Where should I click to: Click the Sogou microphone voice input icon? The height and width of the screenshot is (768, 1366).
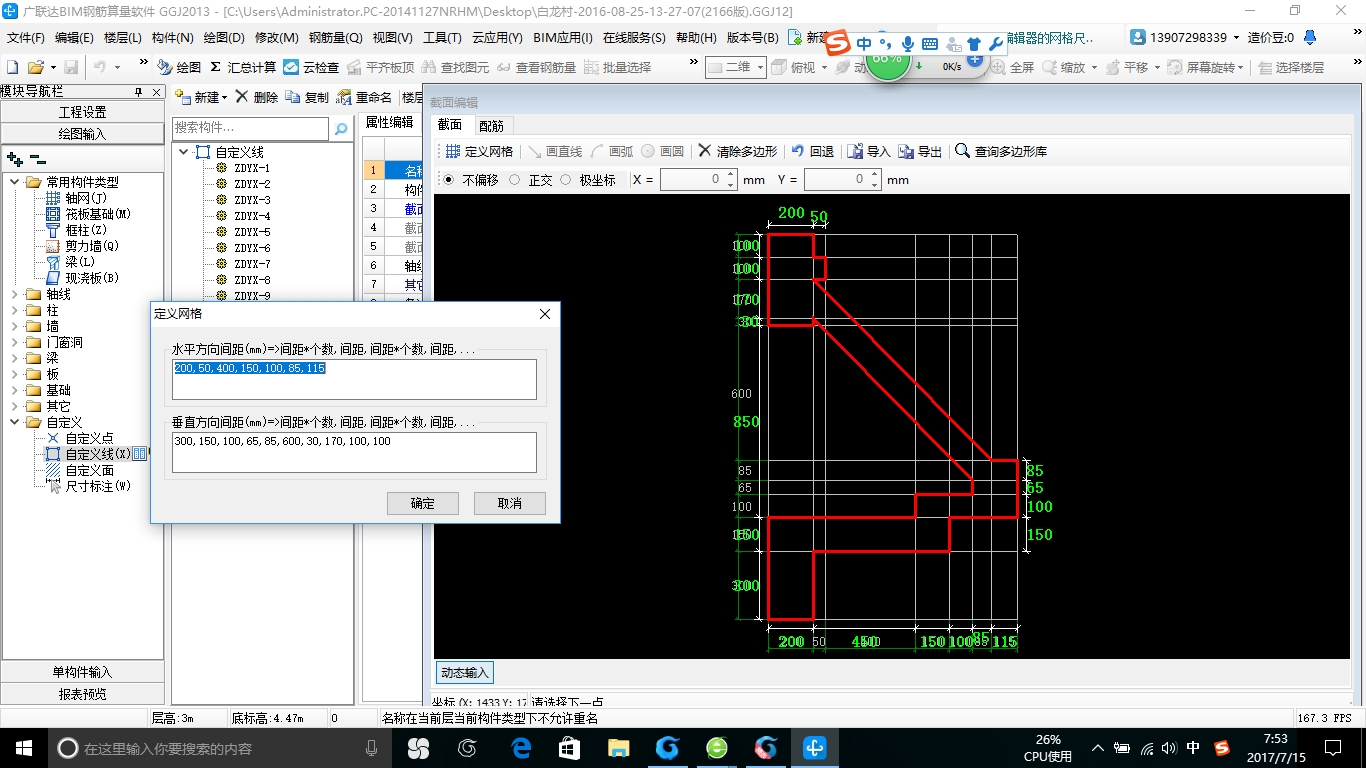908,44
